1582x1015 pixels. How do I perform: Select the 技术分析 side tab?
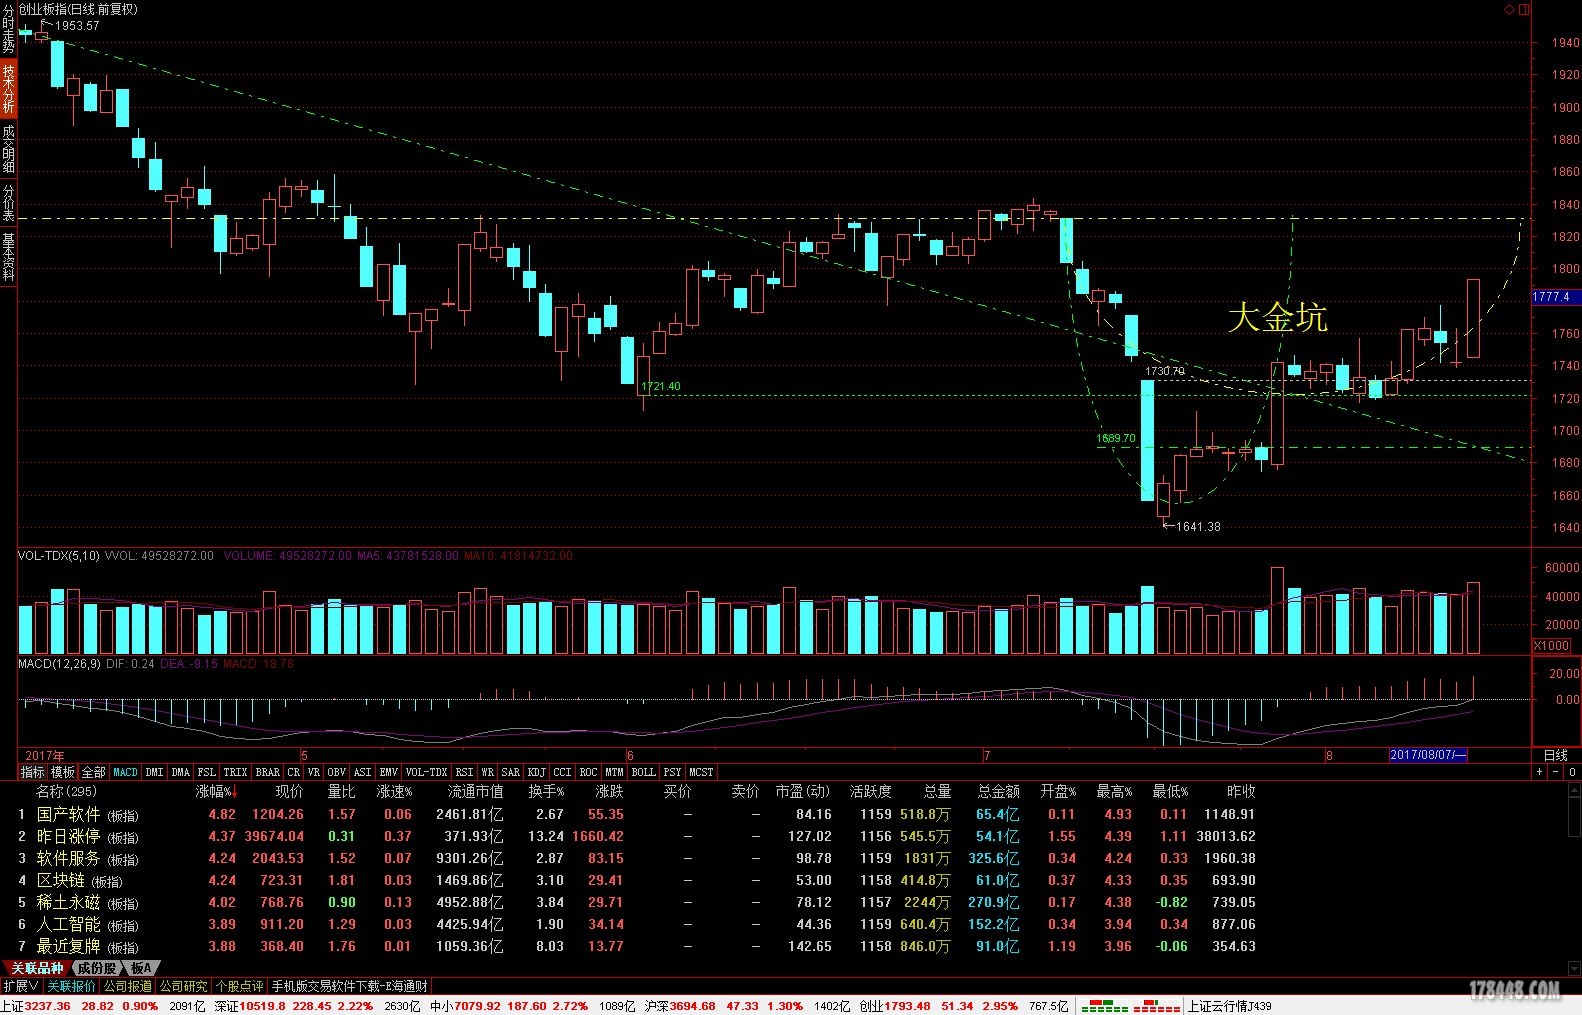pyautogui.click(x=8, y=88)
